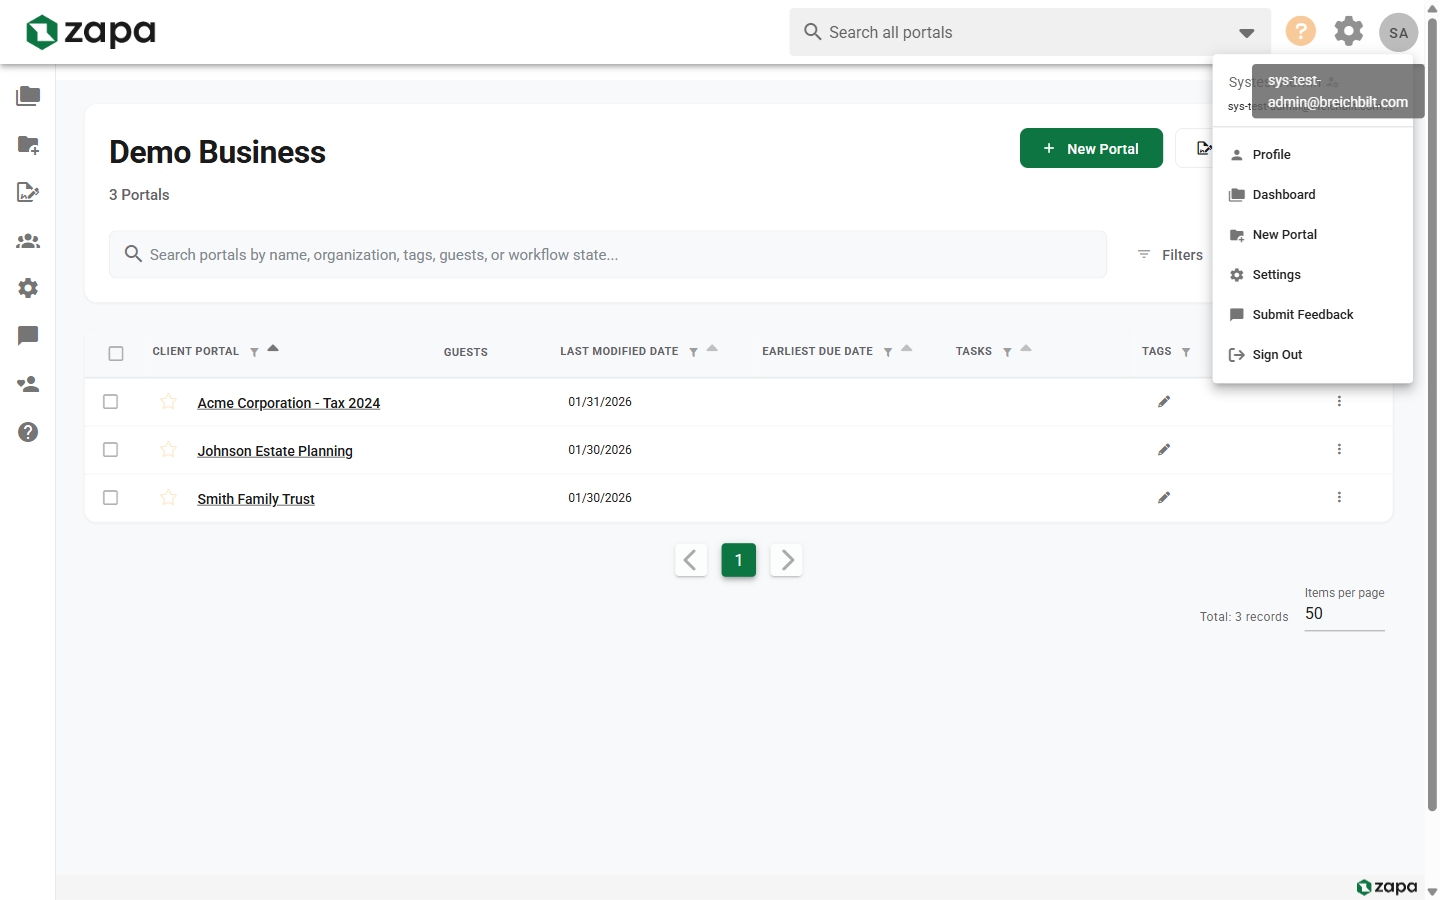Open the chat message icon in sidebar
The image size is (1440, 900).
point(28,336)
